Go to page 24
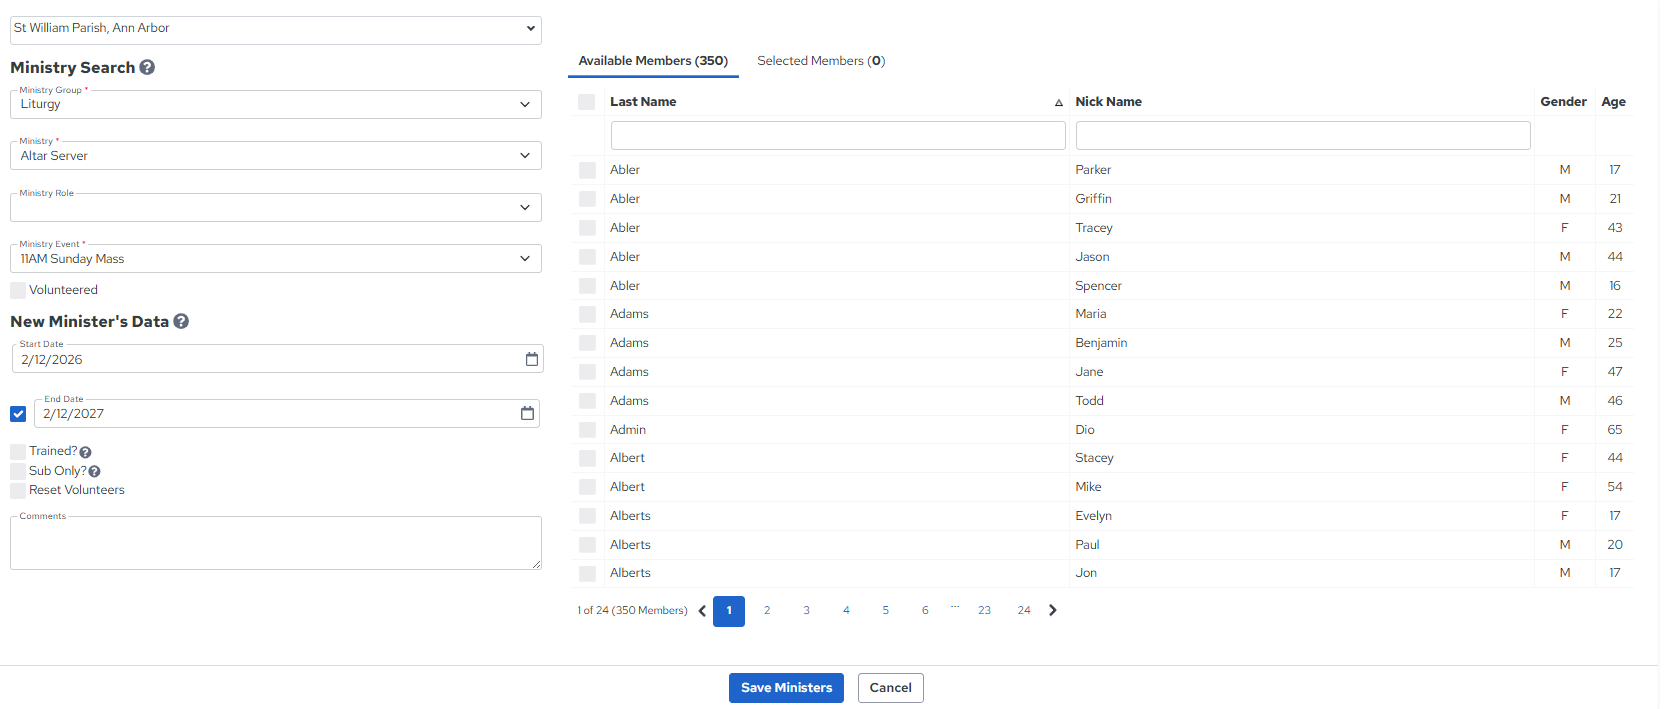This screenshot has width=1670, height=709. (x=1024, y=610)
